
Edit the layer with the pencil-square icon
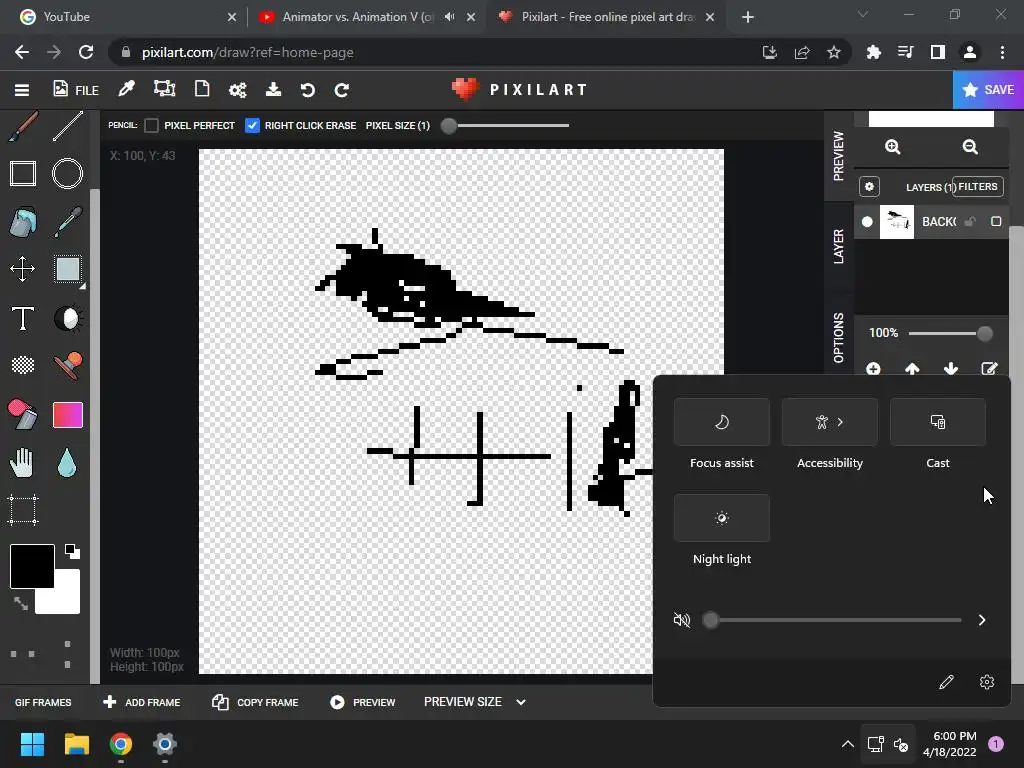pos(989,369)
